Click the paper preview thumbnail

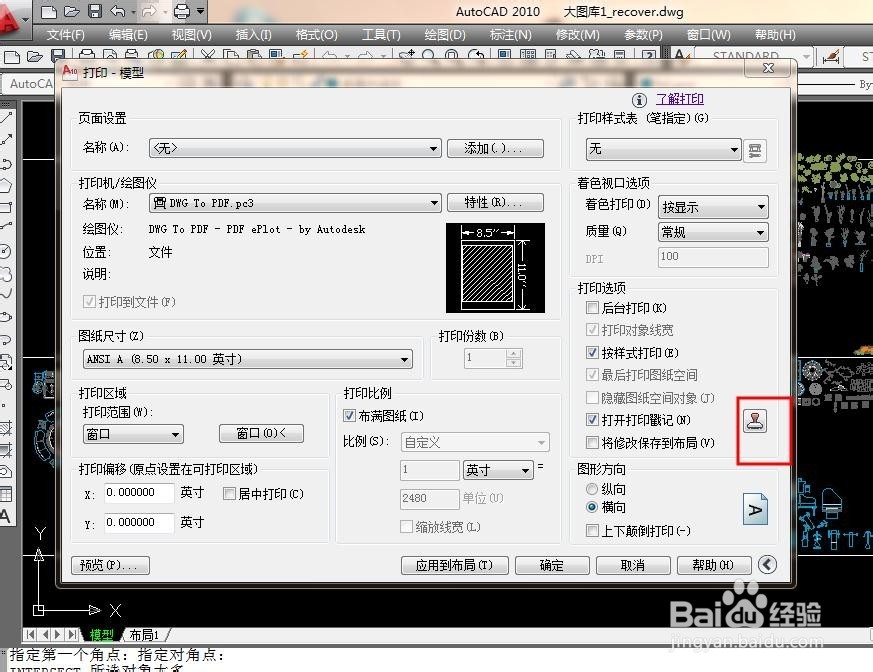(x=495, y=268)
